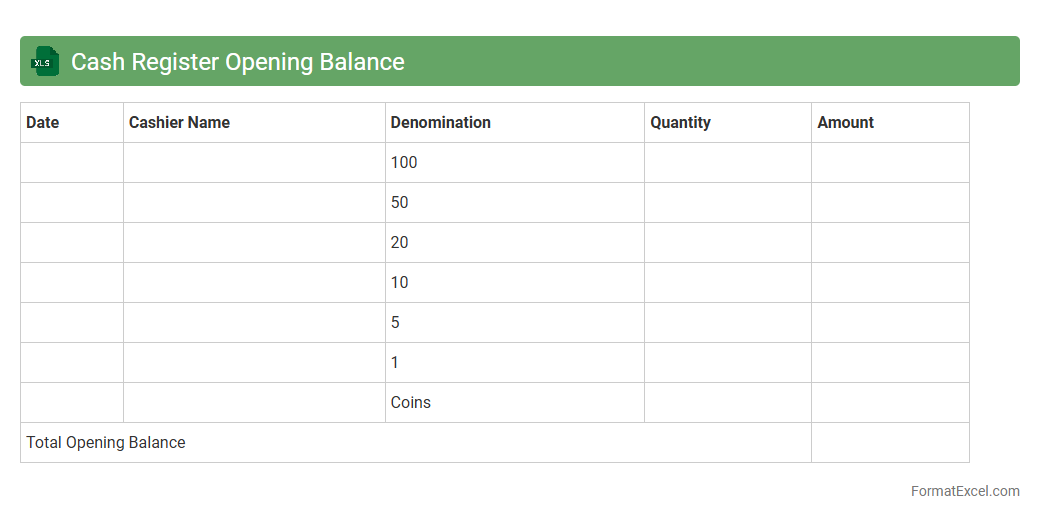Click the Date cell in the 100 row
The height and width of the screenshot is (520, 1040).
72,162
